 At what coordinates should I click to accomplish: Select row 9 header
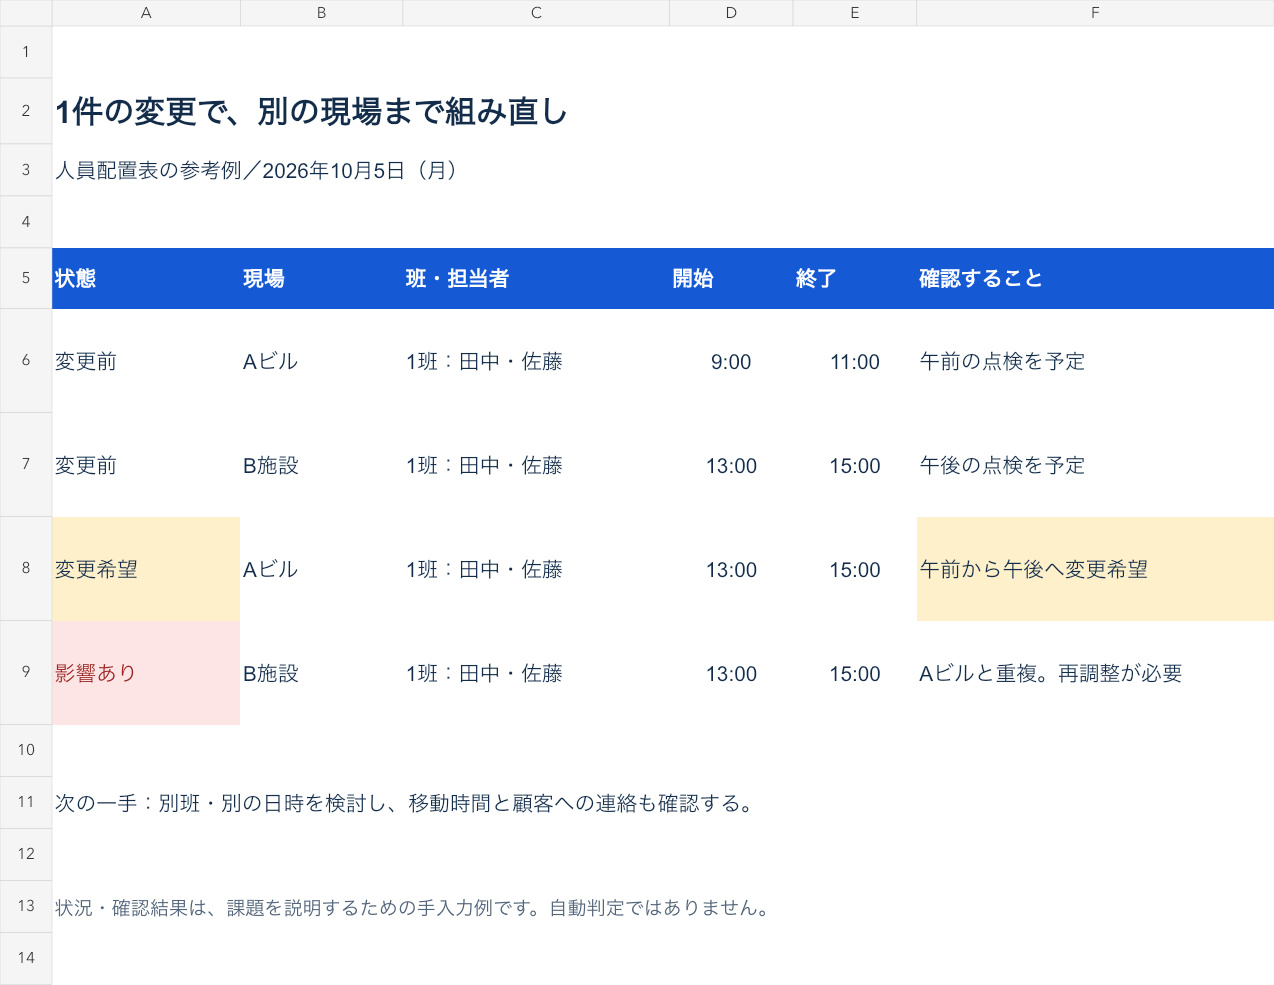click(x=26, y=673)
